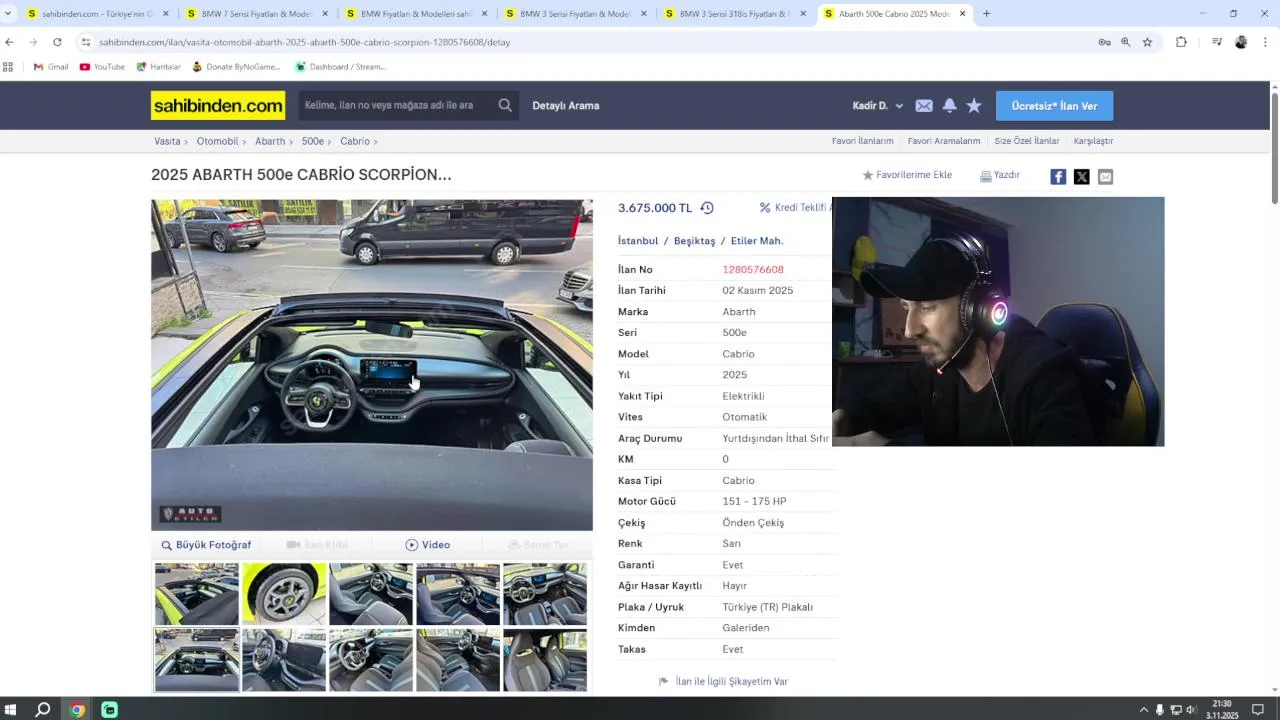Click the listing number 1280576608
The height and width of the screenshot is (720, 1280).
[x=753, y=270]
